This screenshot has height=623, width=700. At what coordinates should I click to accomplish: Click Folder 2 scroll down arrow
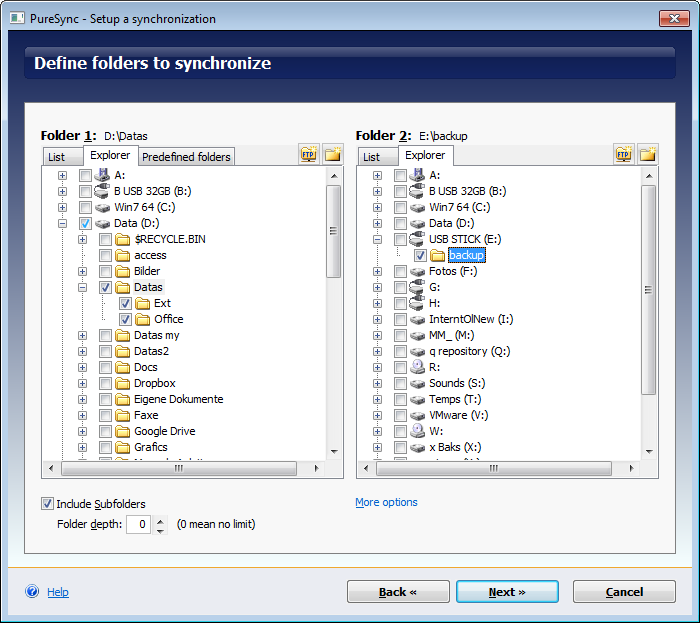click(649, 452)
